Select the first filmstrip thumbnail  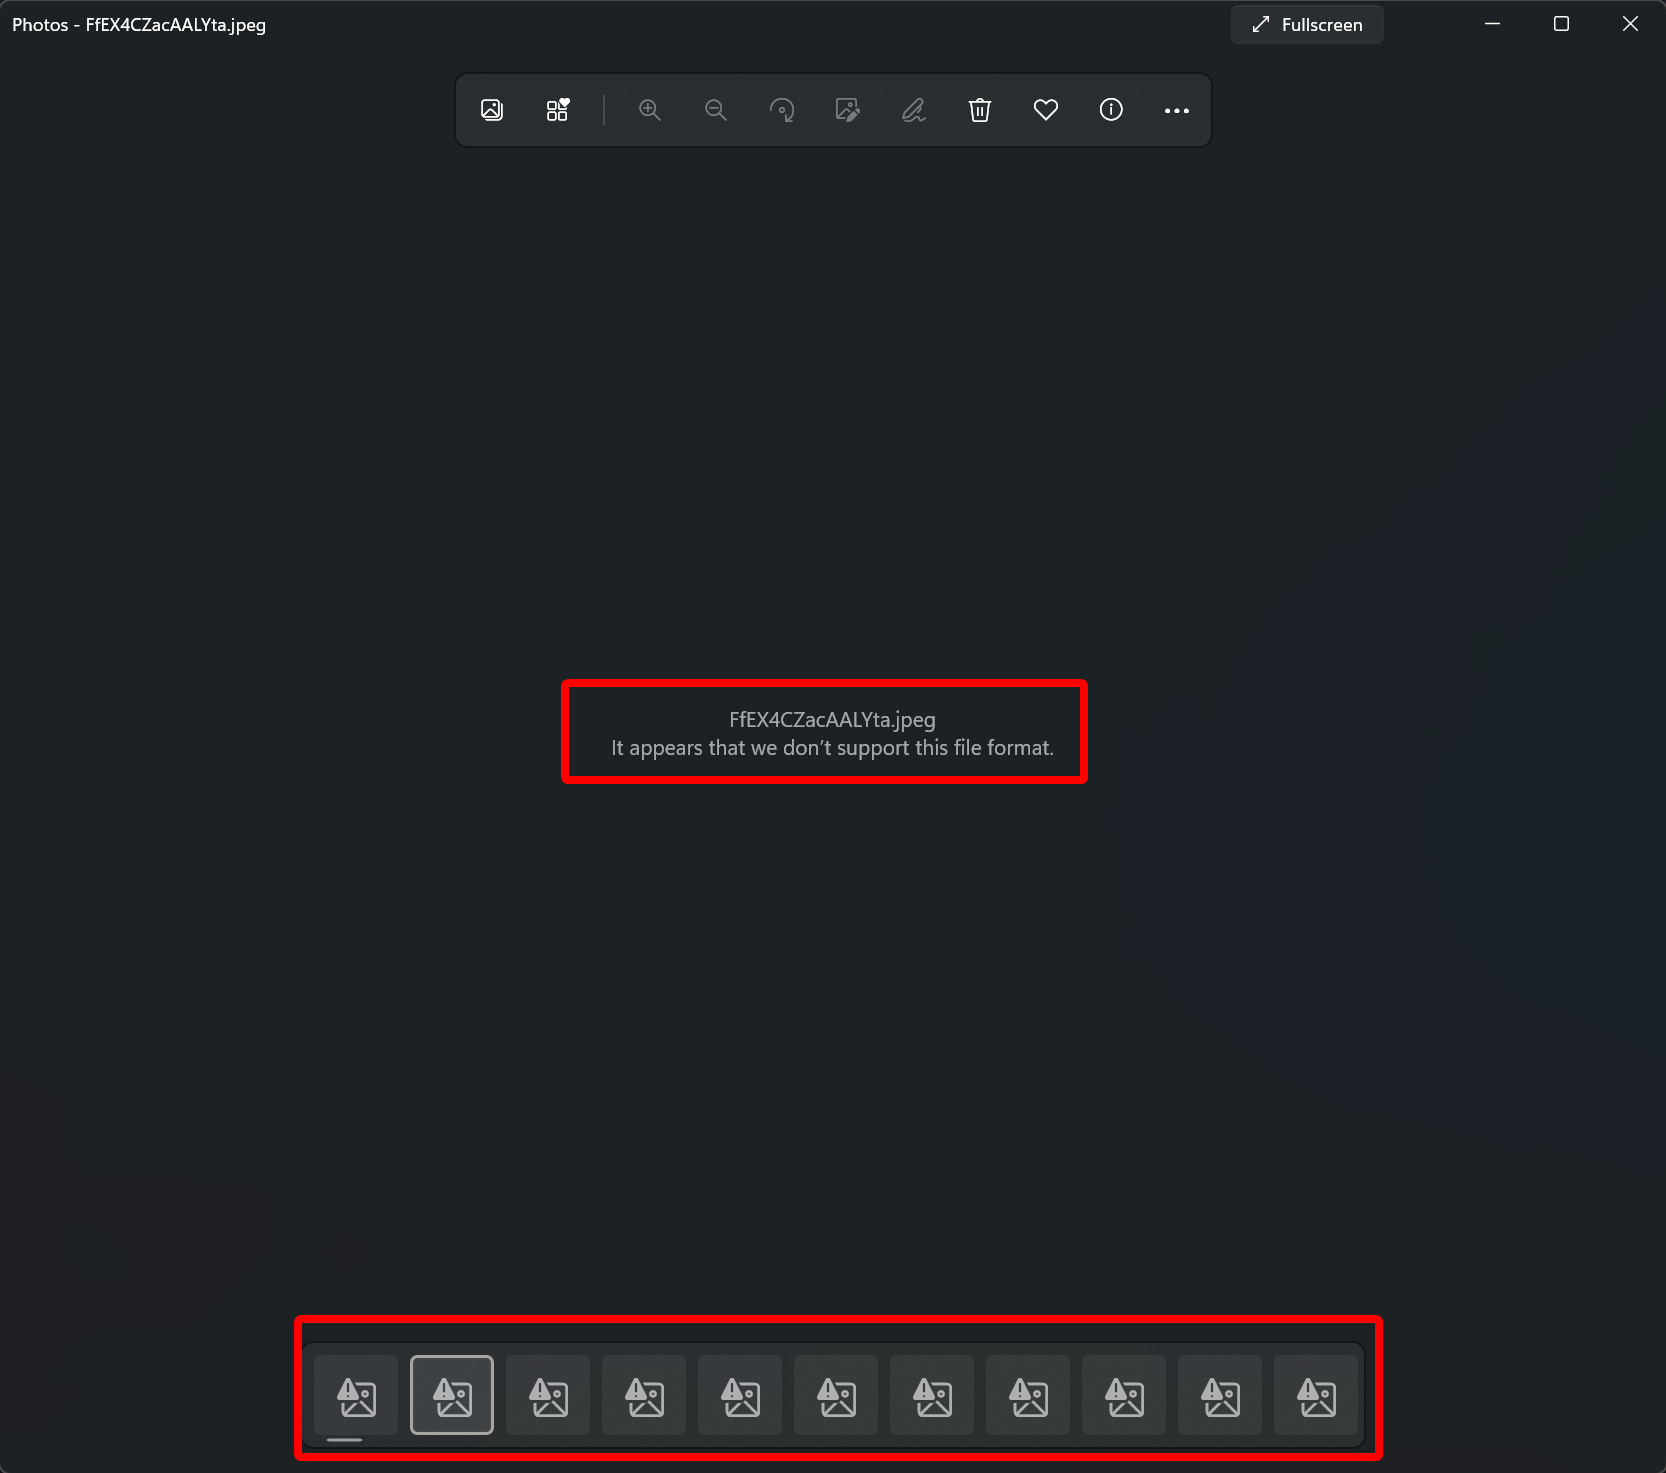356,1395
